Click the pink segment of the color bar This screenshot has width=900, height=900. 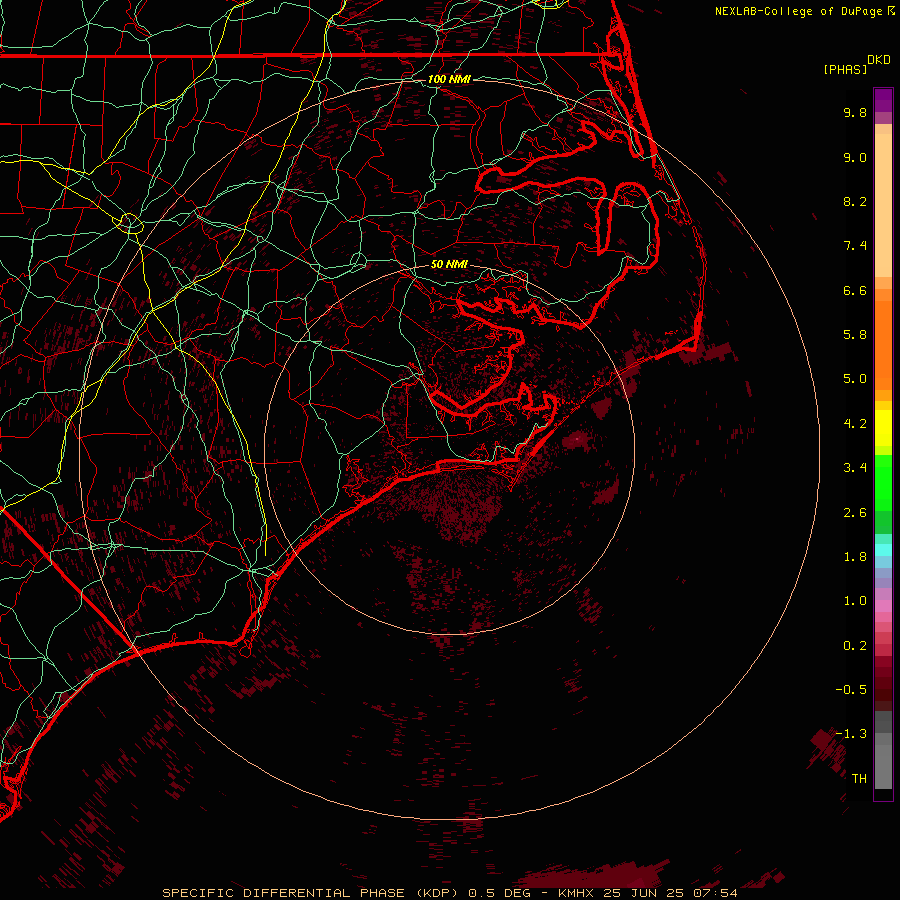883,606
